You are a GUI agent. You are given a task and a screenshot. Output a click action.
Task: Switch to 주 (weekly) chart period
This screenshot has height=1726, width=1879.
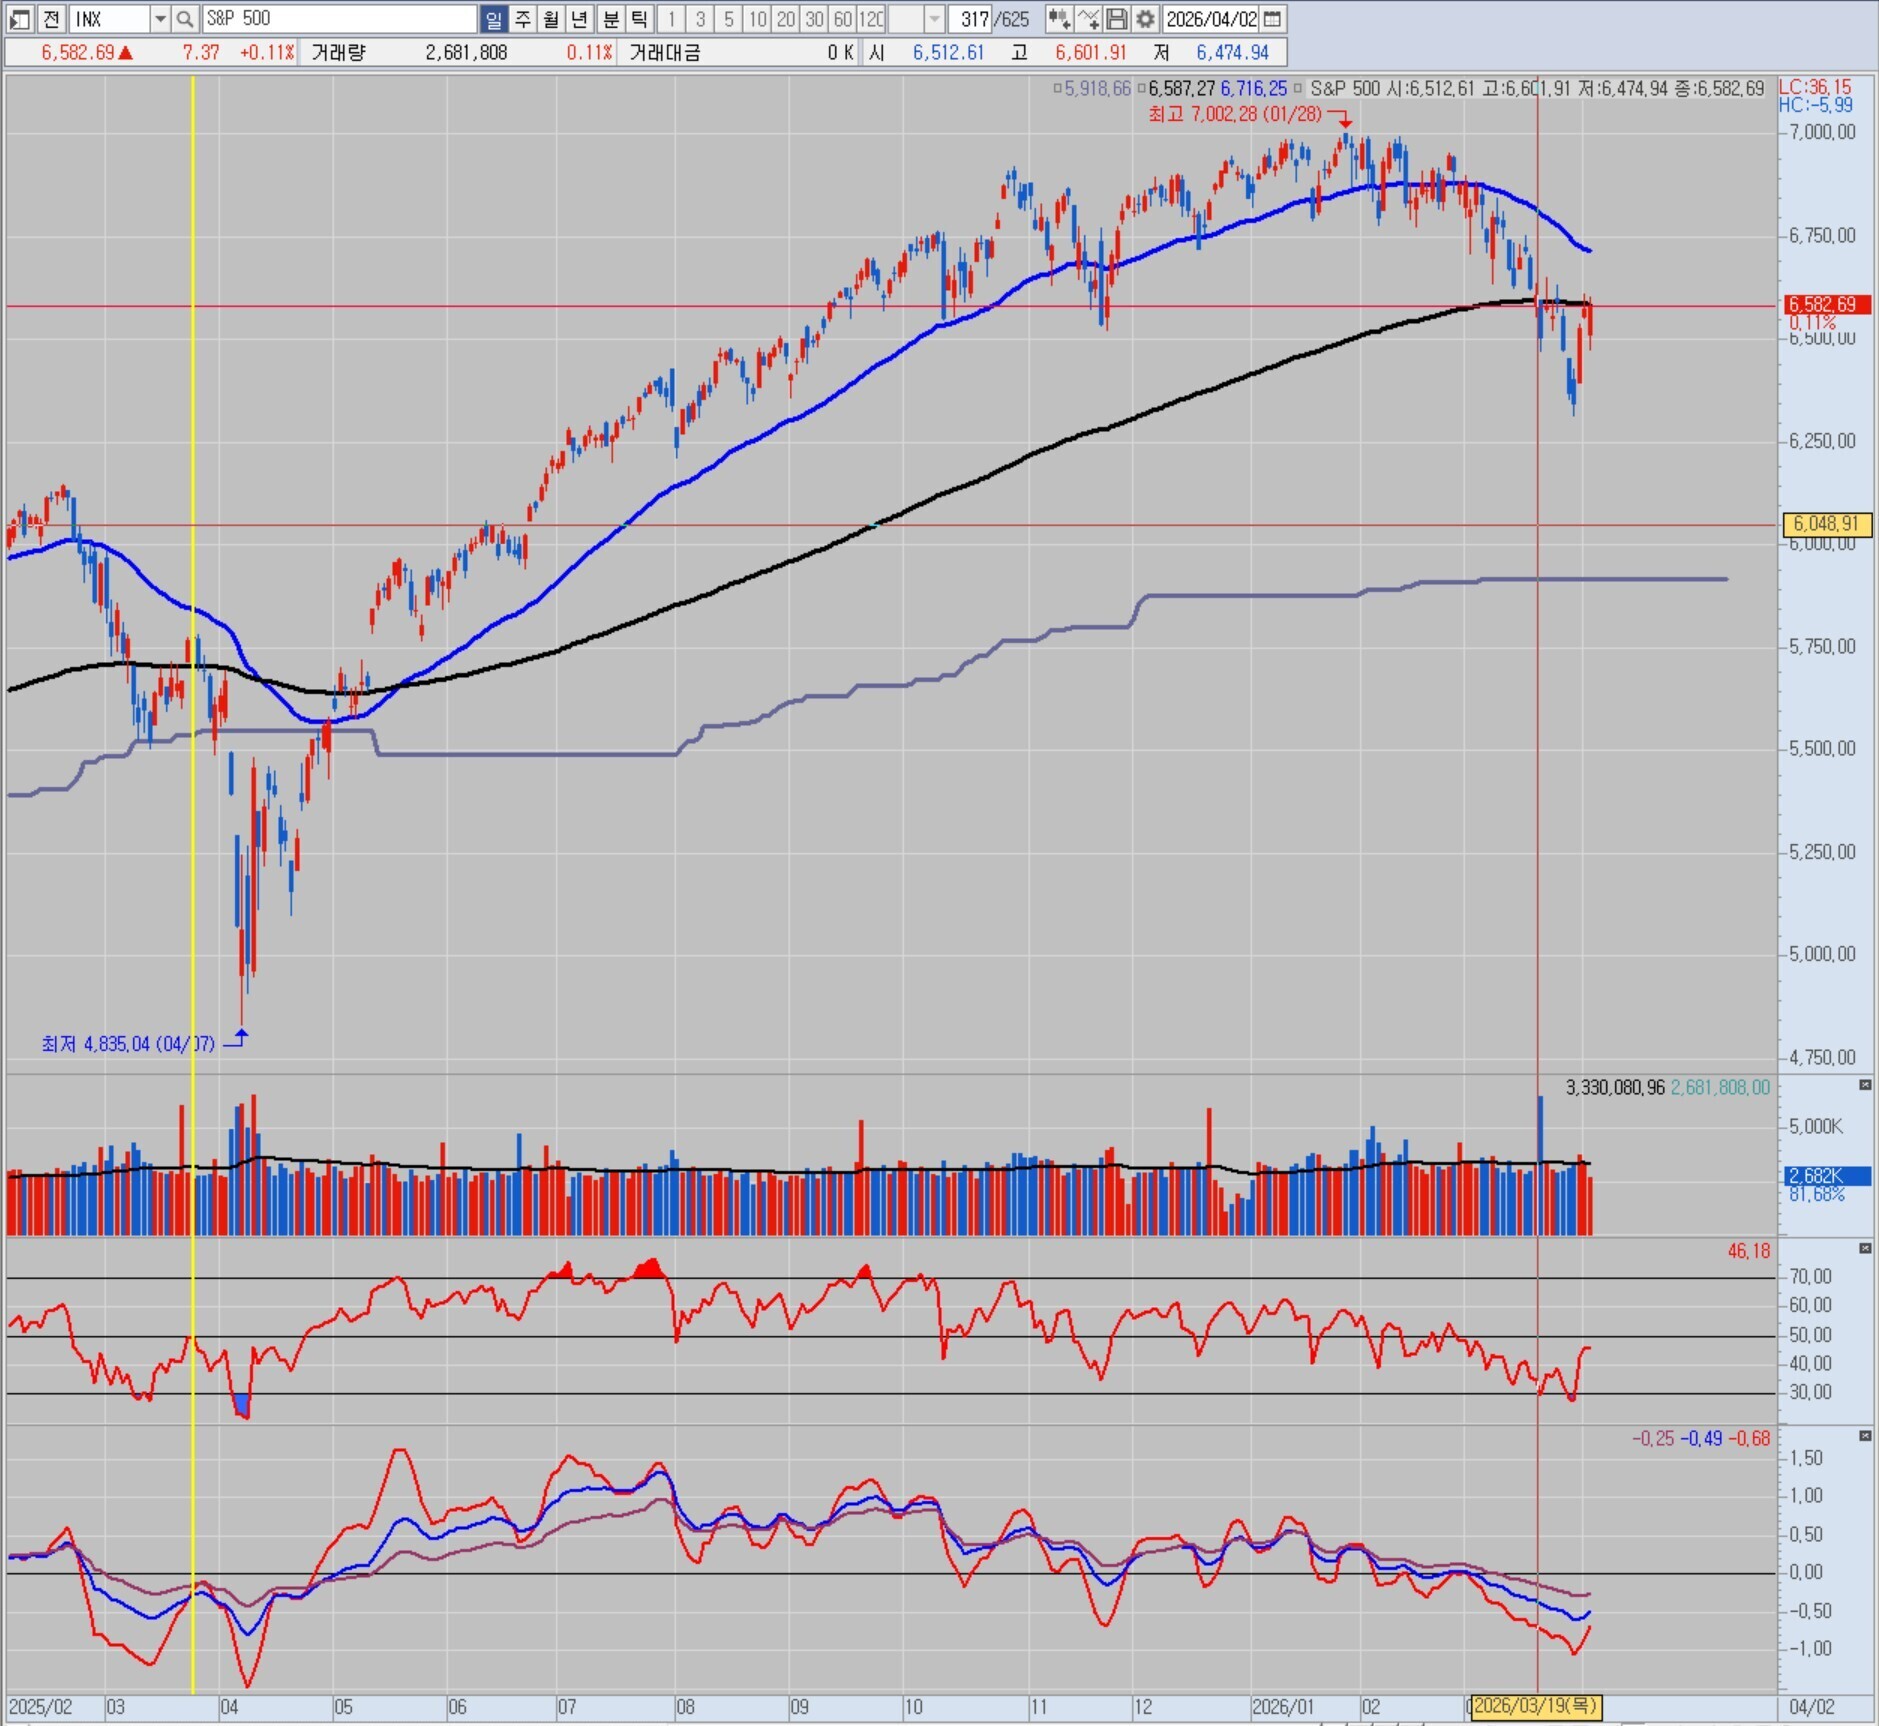coord(522,18)
